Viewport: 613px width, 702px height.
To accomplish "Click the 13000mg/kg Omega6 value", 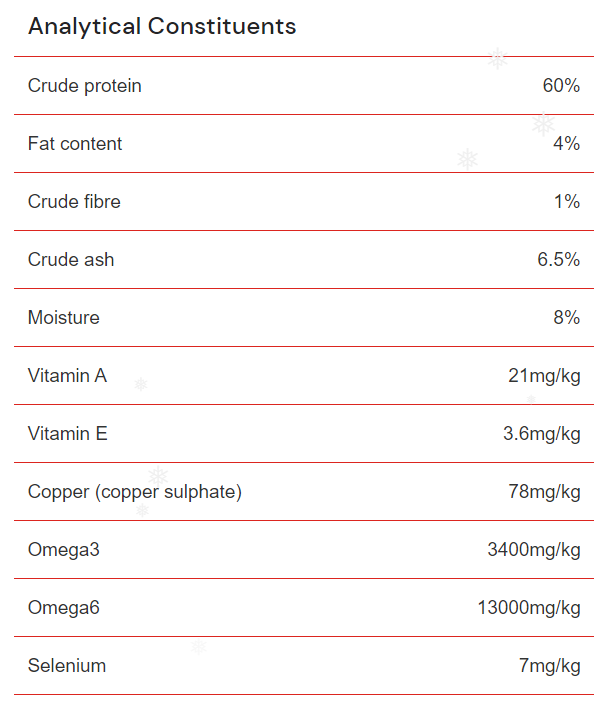I will [x=529, y=608].
